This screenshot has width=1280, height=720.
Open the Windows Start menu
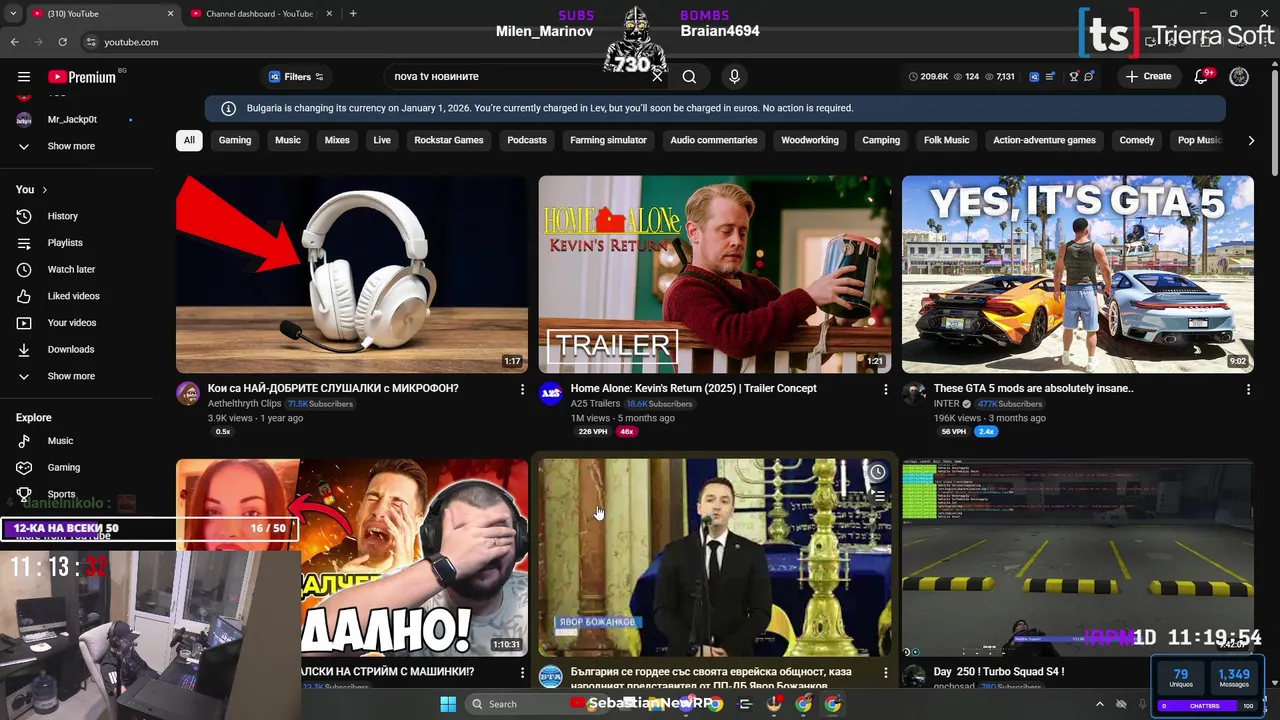point(448,704)
